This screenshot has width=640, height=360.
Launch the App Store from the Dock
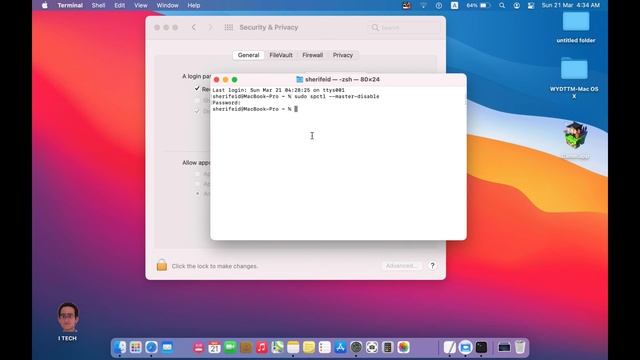tap(340, 347)
